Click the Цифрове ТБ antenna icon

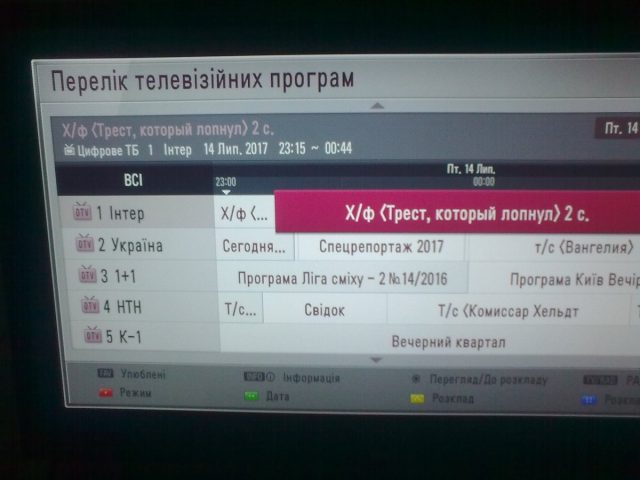(69, 150)
